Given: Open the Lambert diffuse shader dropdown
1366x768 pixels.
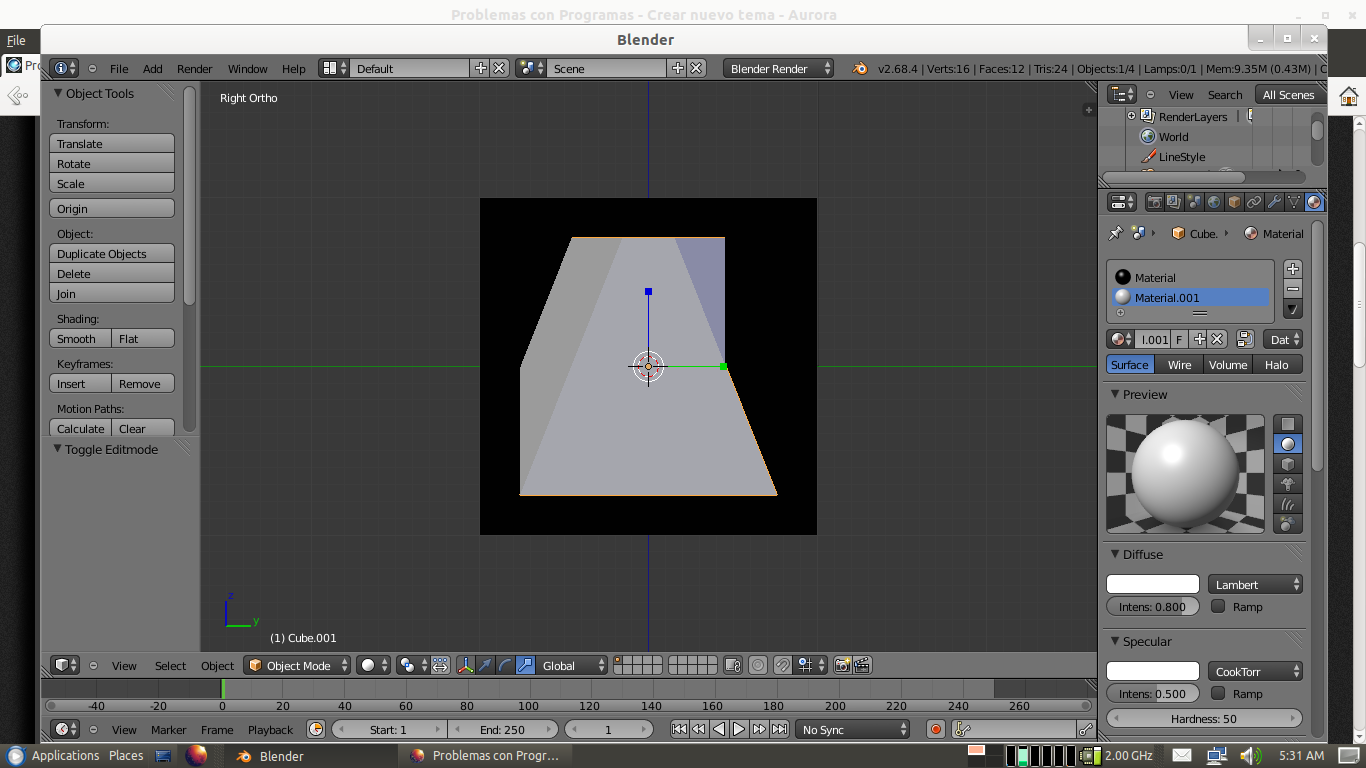Looking at the screenshot, I should pyautogui.click(x=1255, y=584).
